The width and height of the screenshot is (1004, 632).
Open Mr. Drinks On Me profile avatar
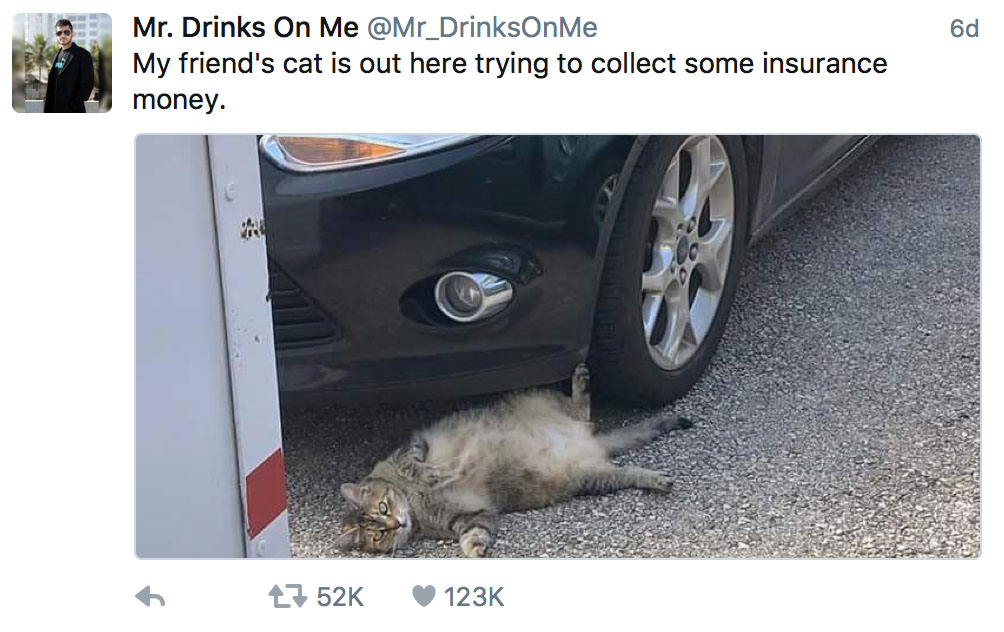pyautogui.click(x=62, y=63)
